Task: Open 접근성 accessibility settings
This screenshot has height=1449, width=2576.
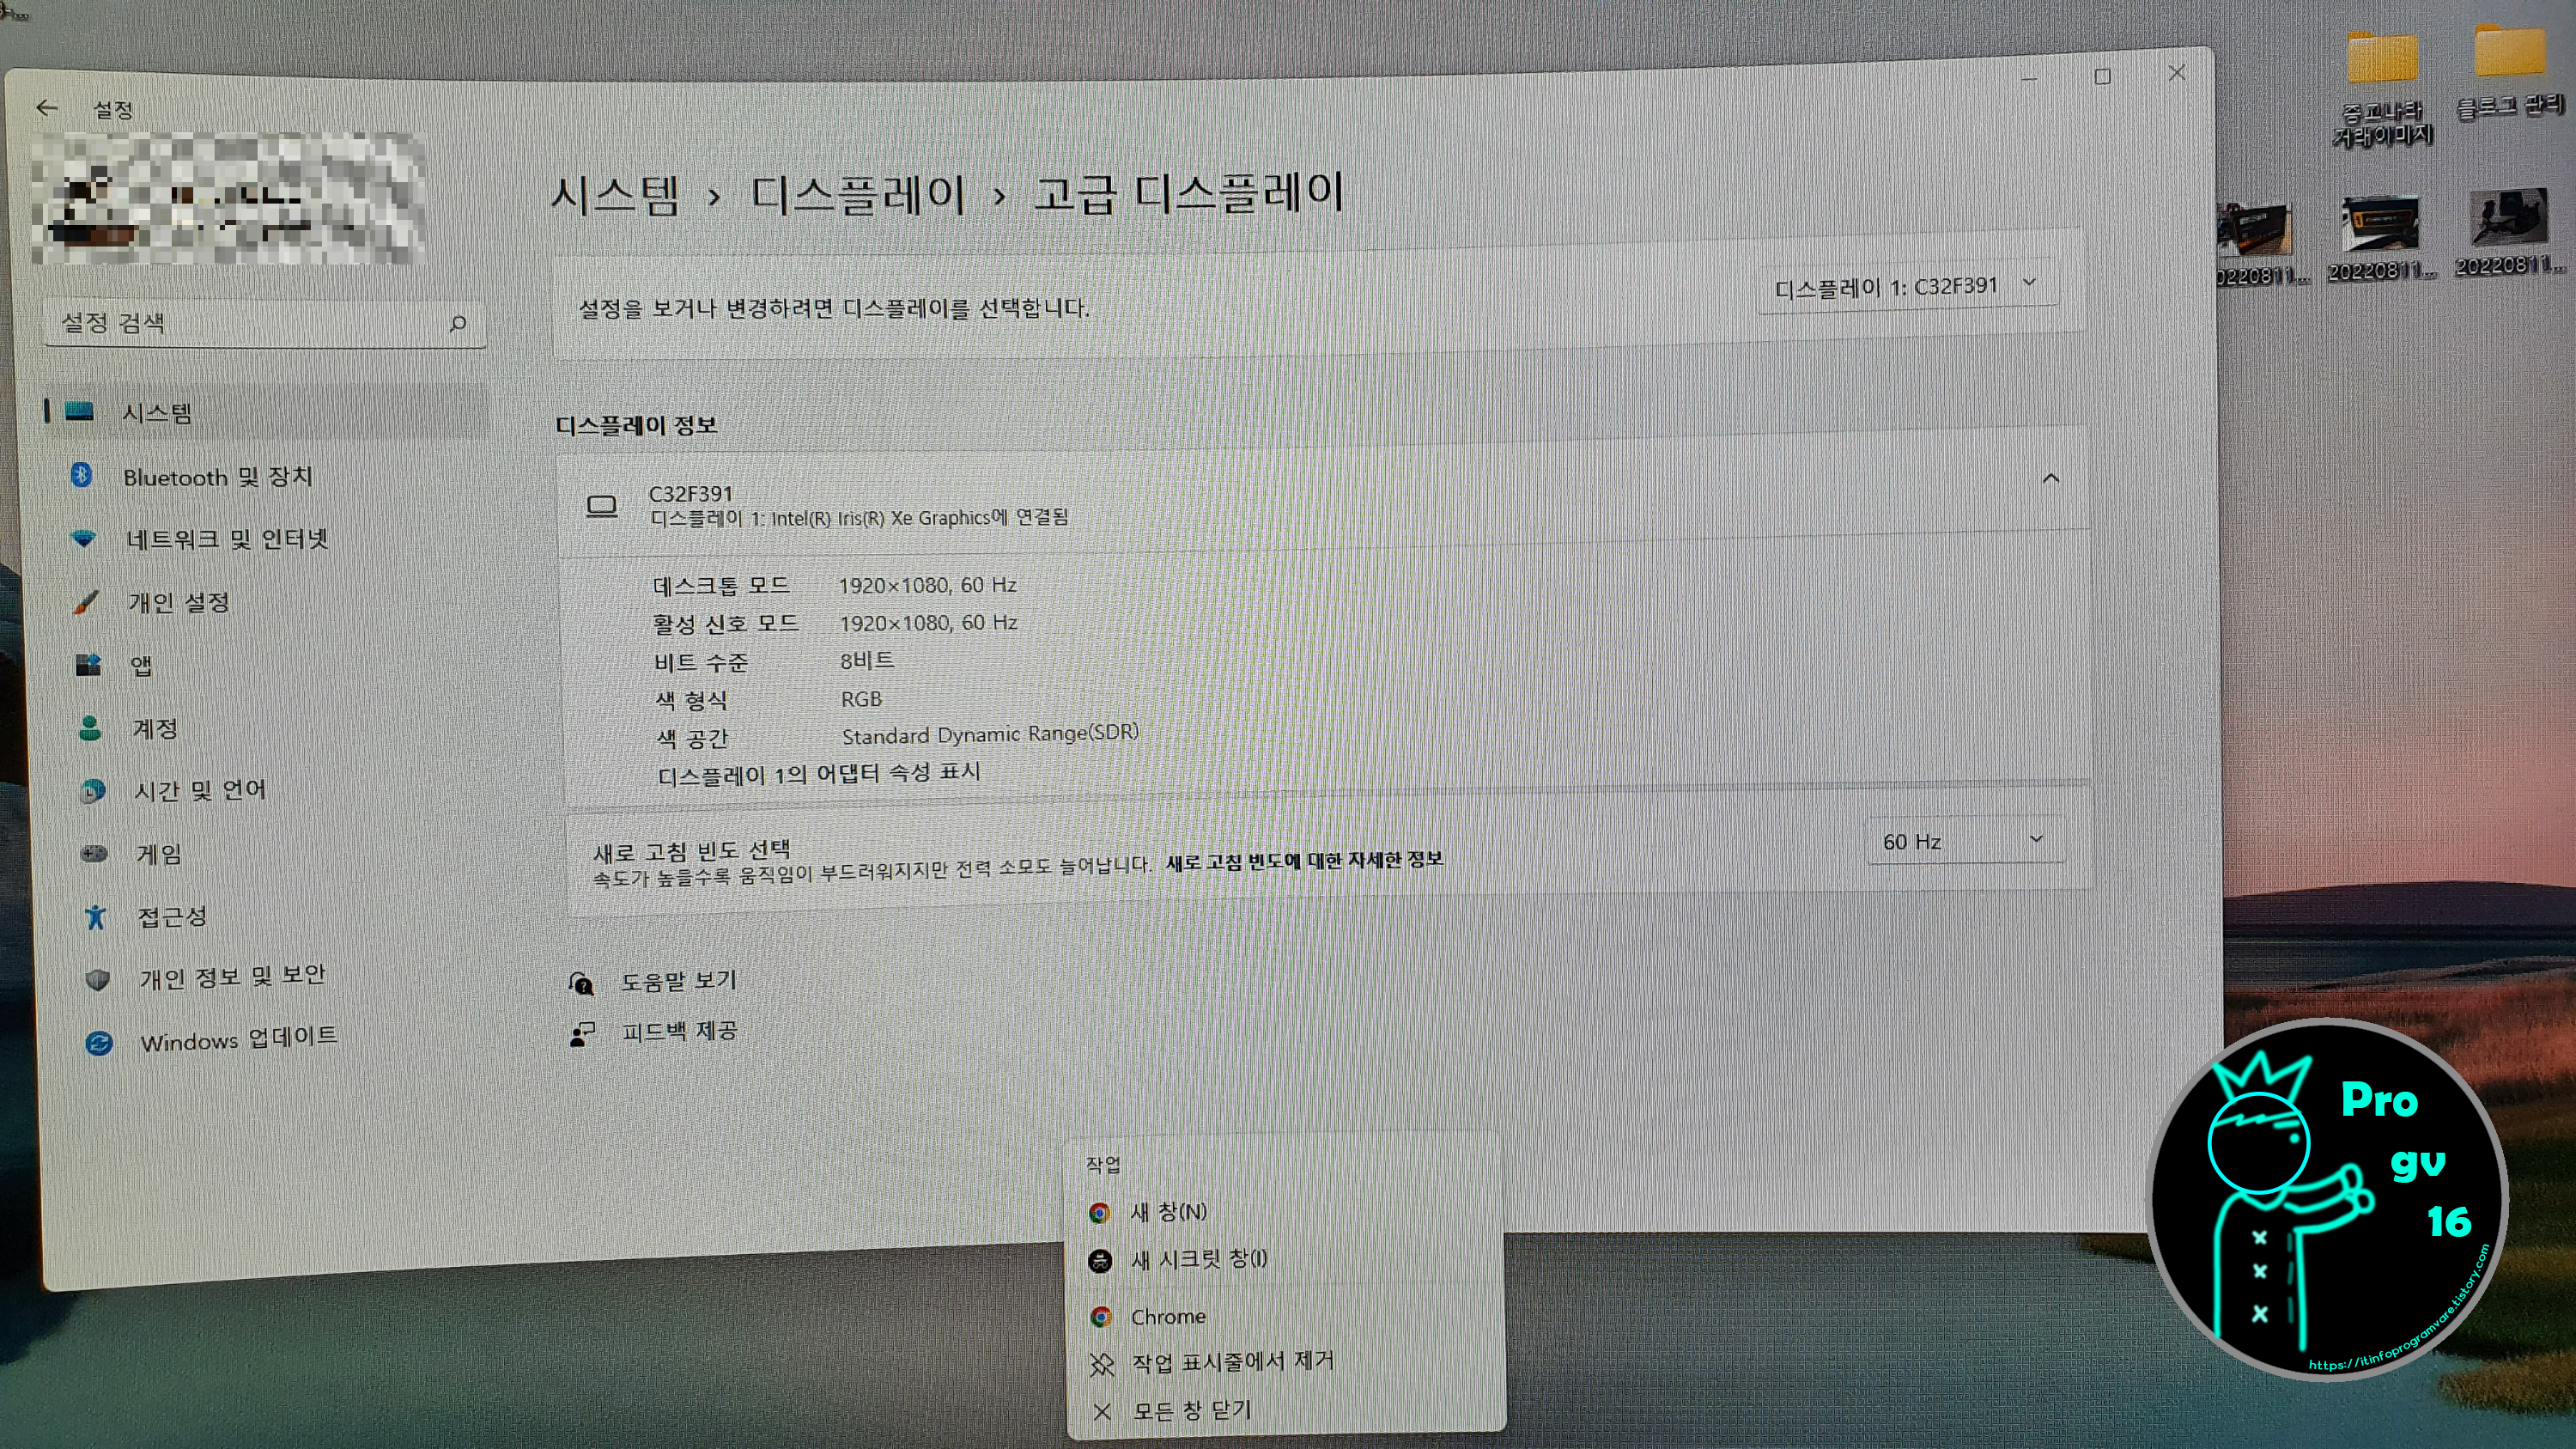Action: (171, 916)
